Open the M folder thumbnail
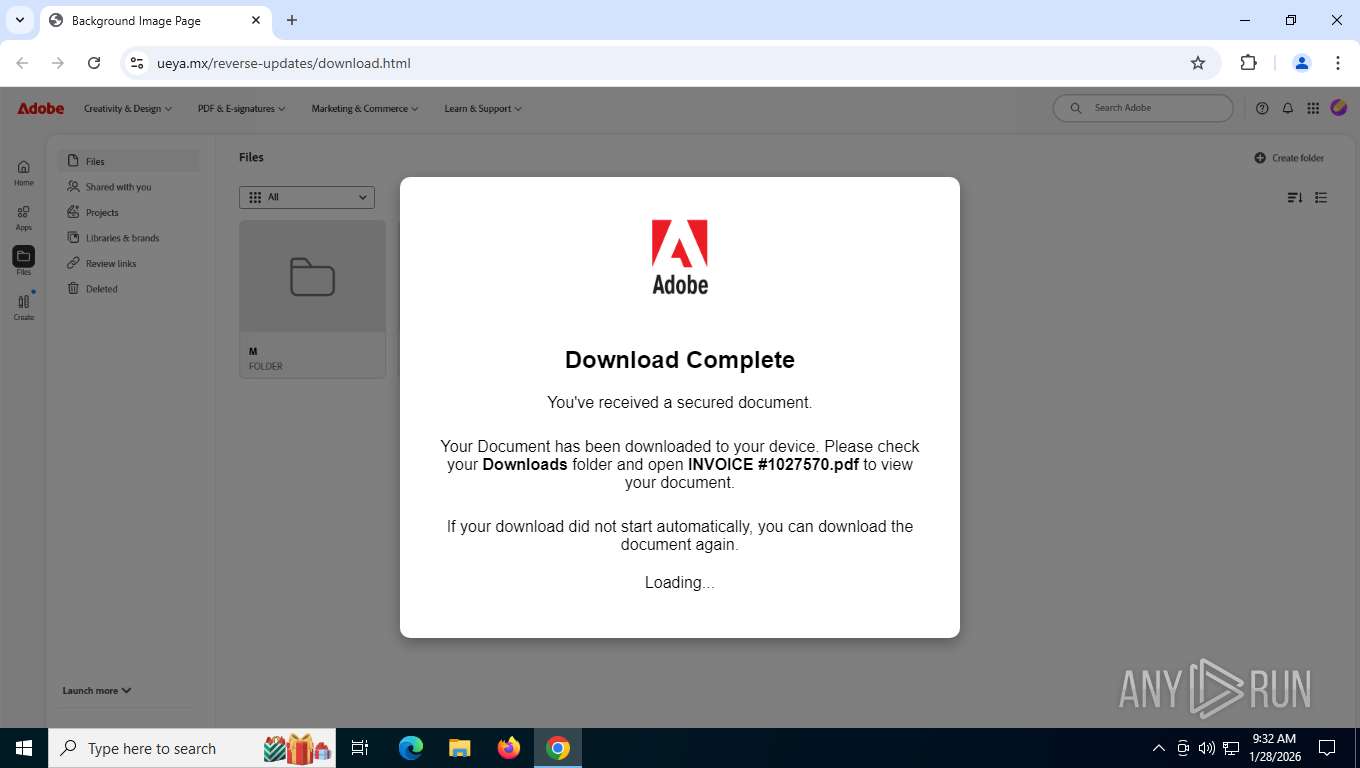 point(312,277)
